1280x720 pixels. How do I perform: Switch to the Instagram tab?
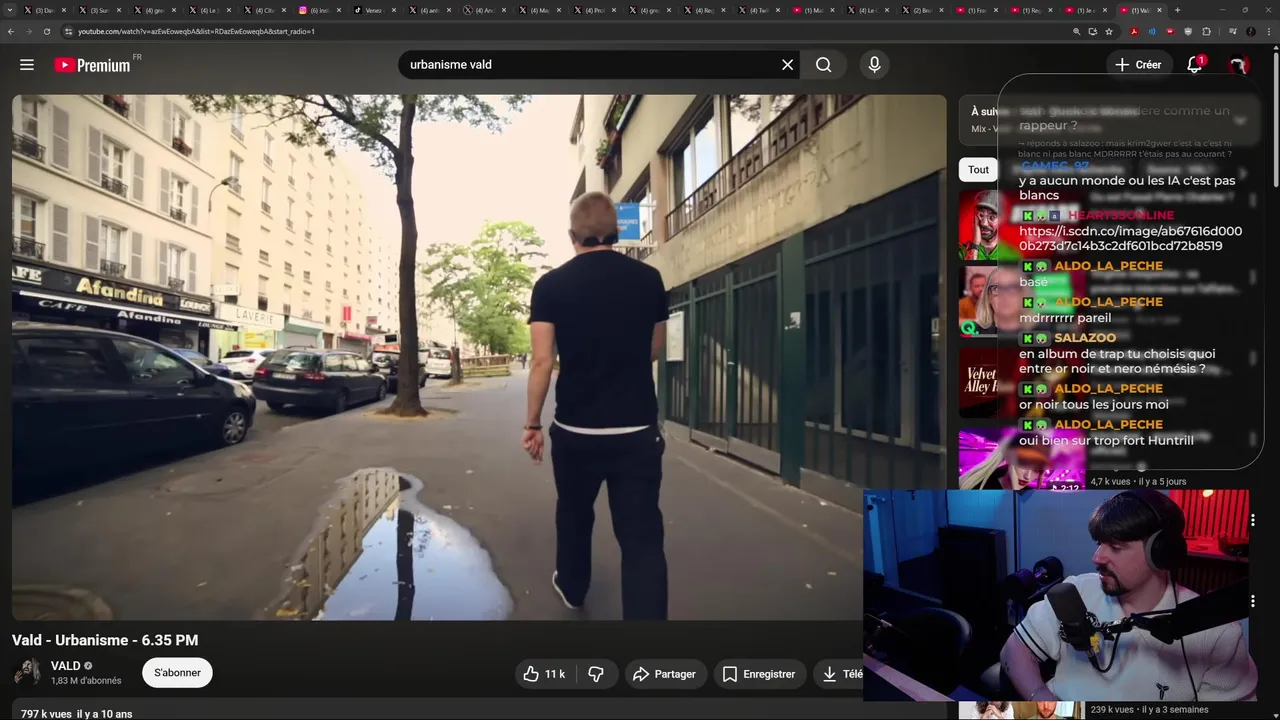pyautogui.click(x=319, y=10)
